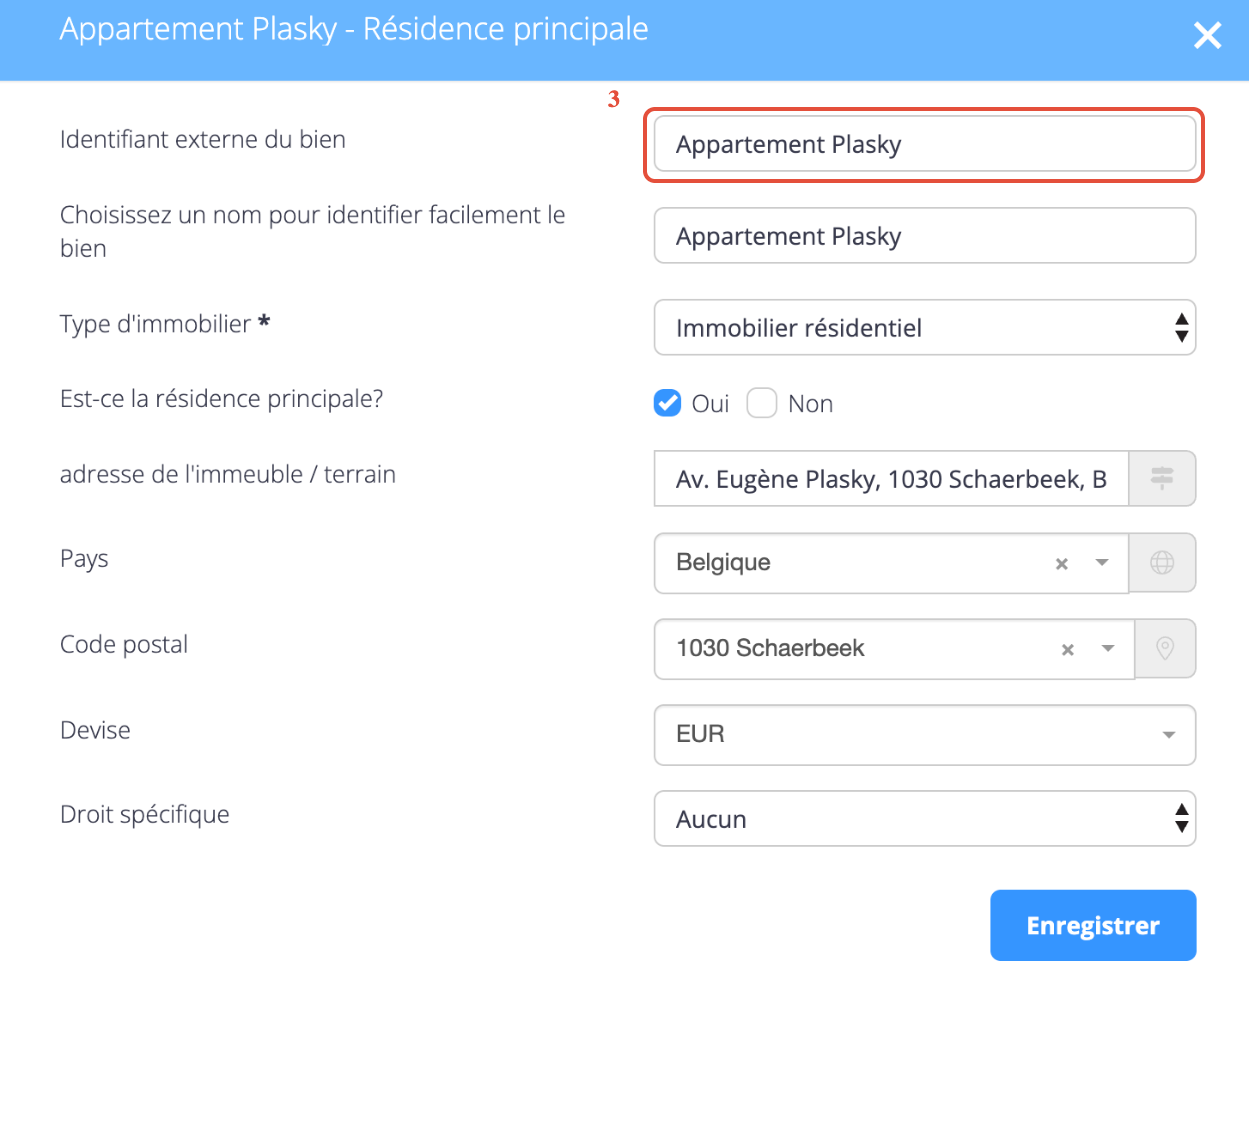Focus the Identifiant externe du bien field
Screen dimensions: 1249x1125
click(x=925, y=144)
